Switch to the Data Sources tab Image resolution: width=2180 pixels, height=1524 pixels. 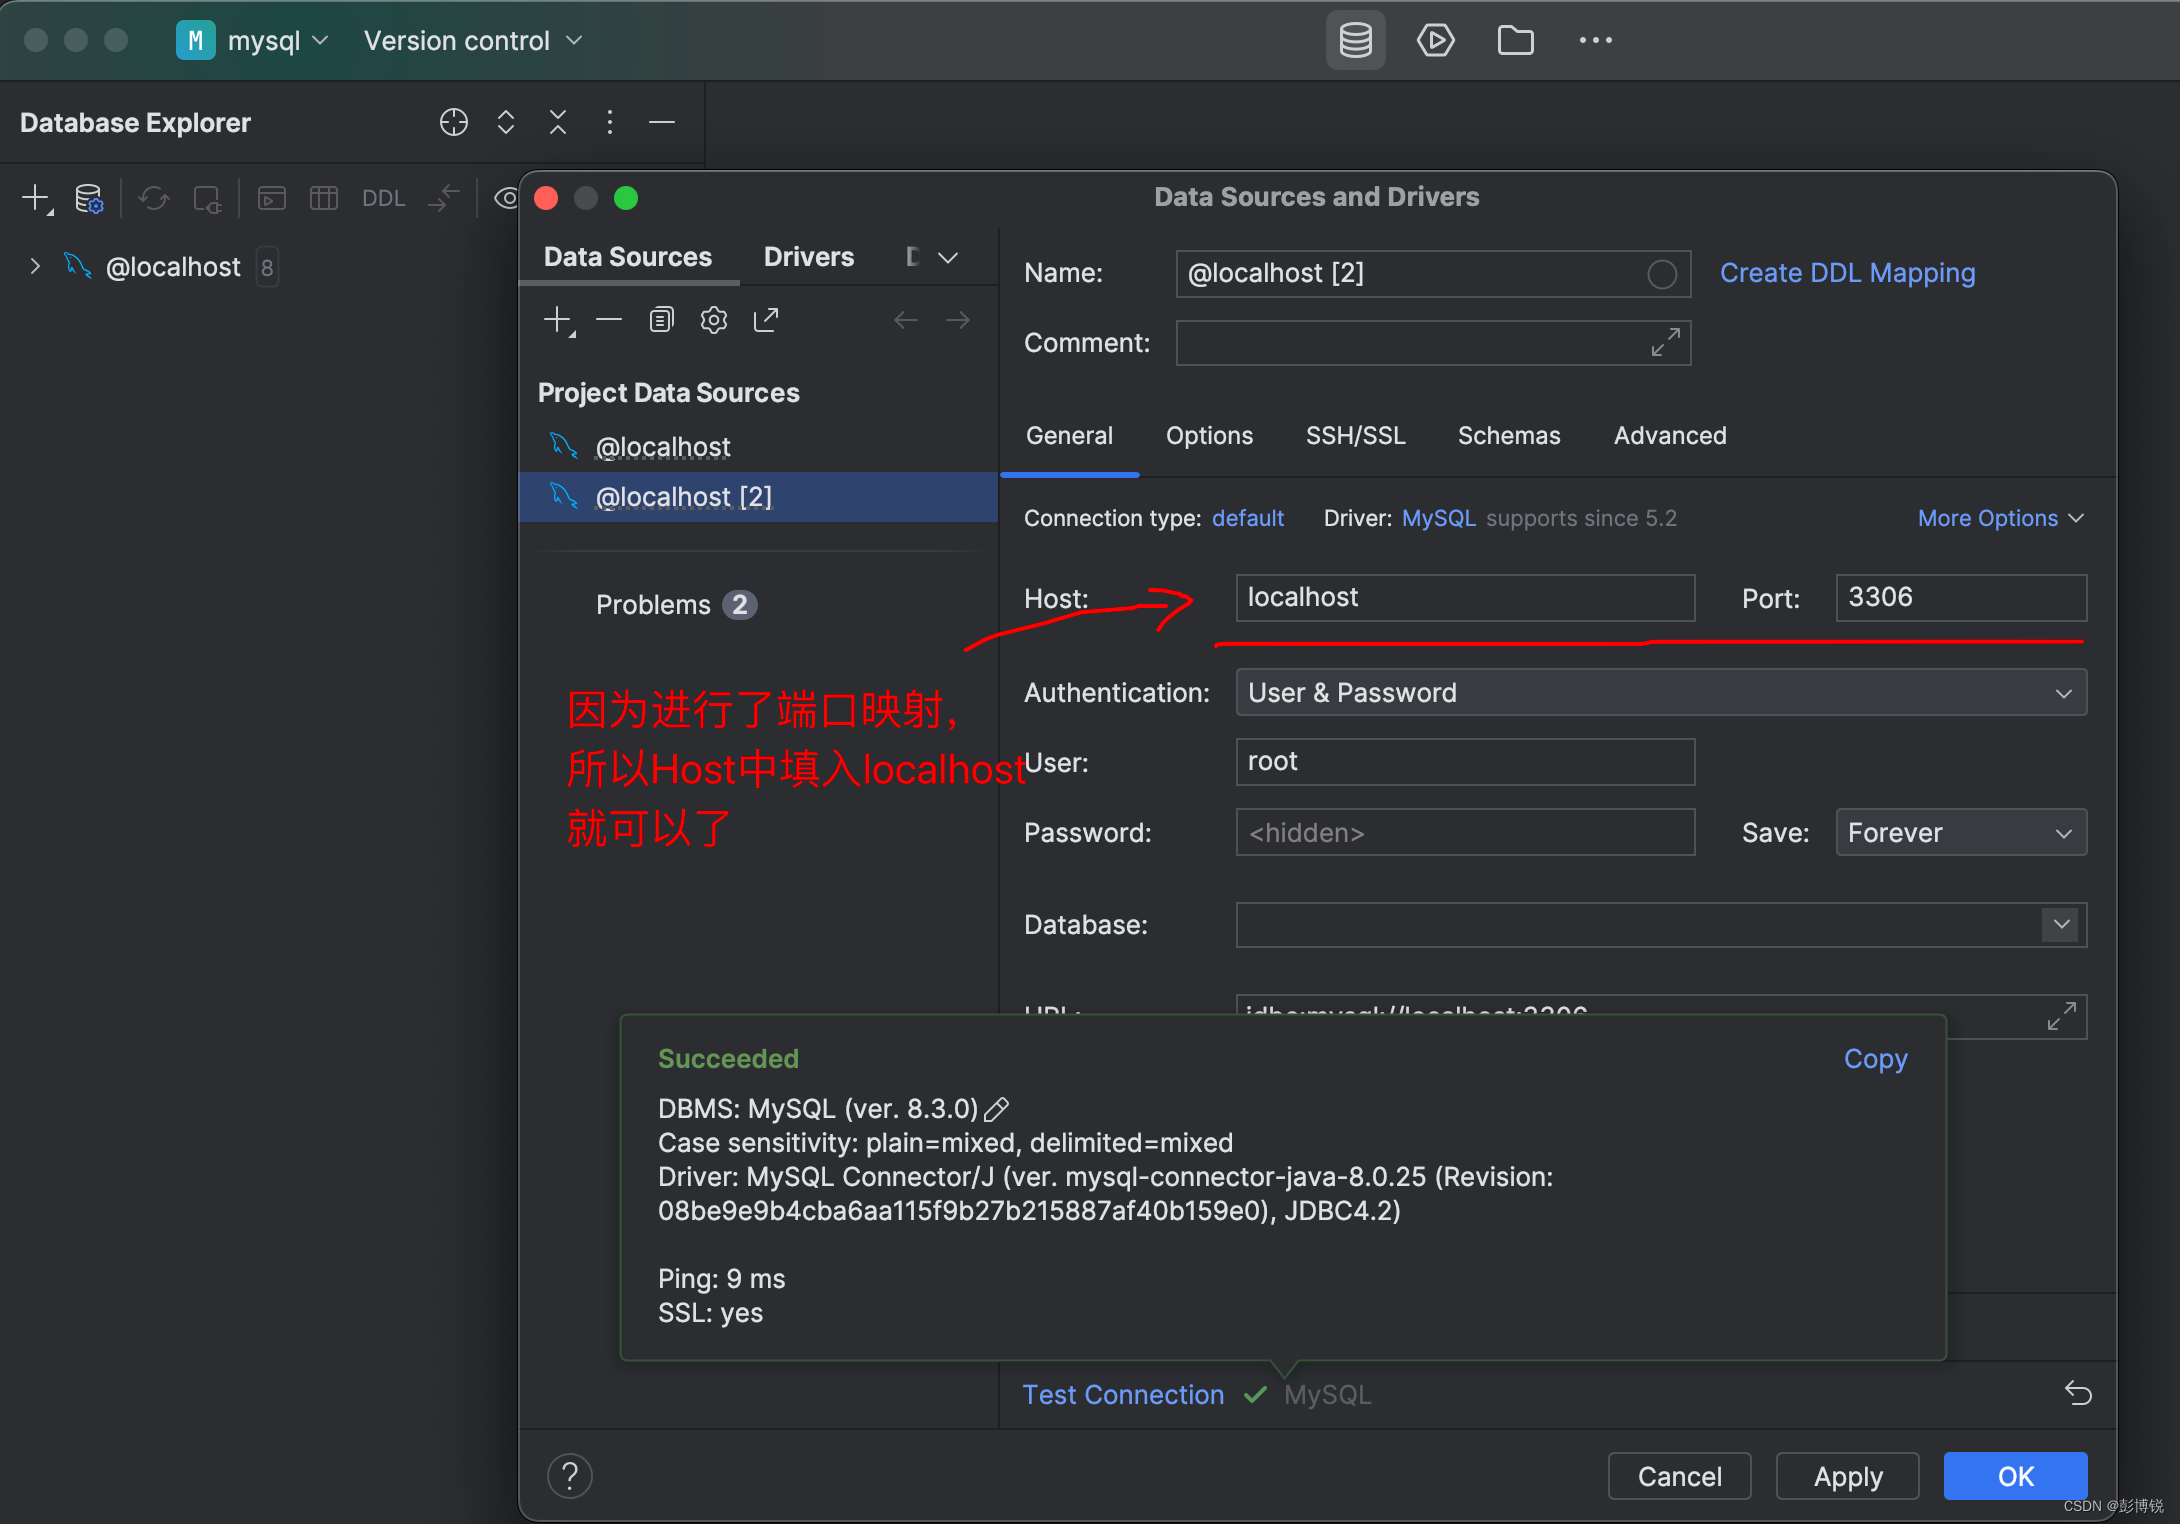[x=628, y=257]
